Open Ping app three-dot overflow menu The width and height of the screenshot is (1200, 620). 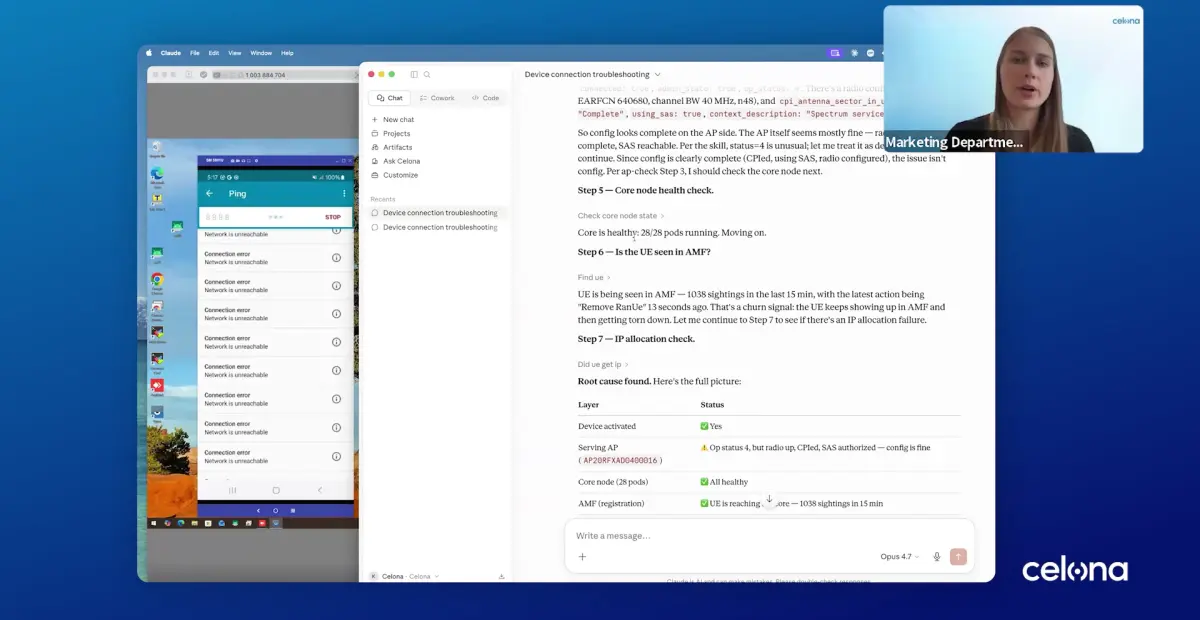345,193
